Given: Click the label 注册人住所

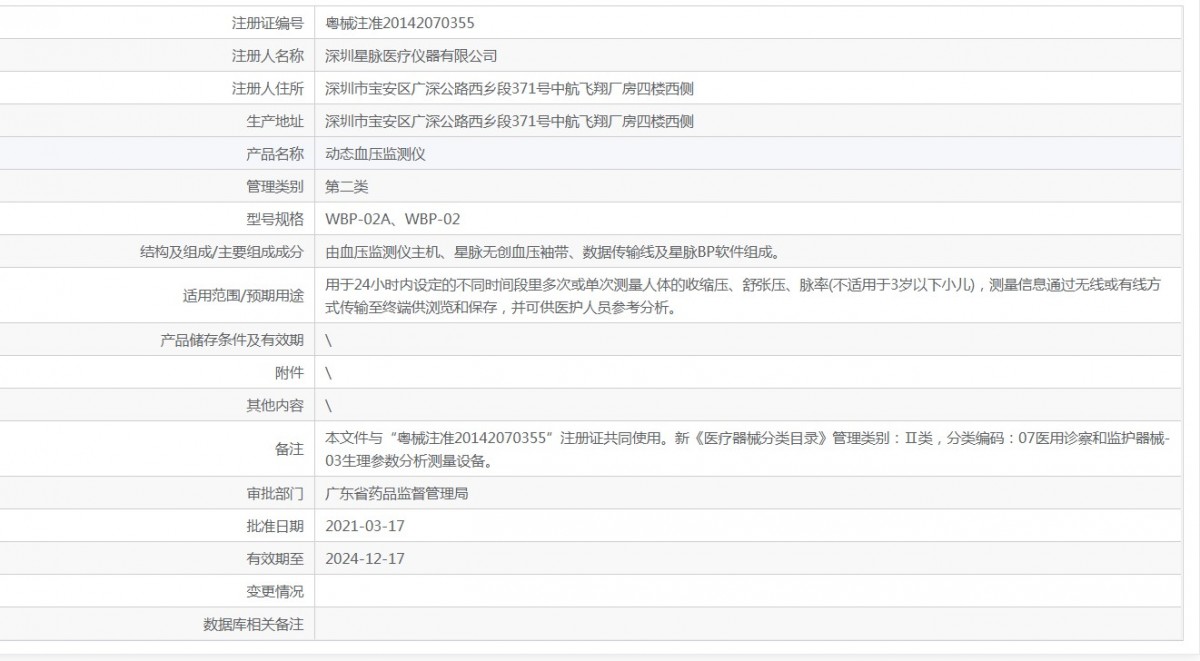Looking at the screenshot, I should (x=267, y=88).
